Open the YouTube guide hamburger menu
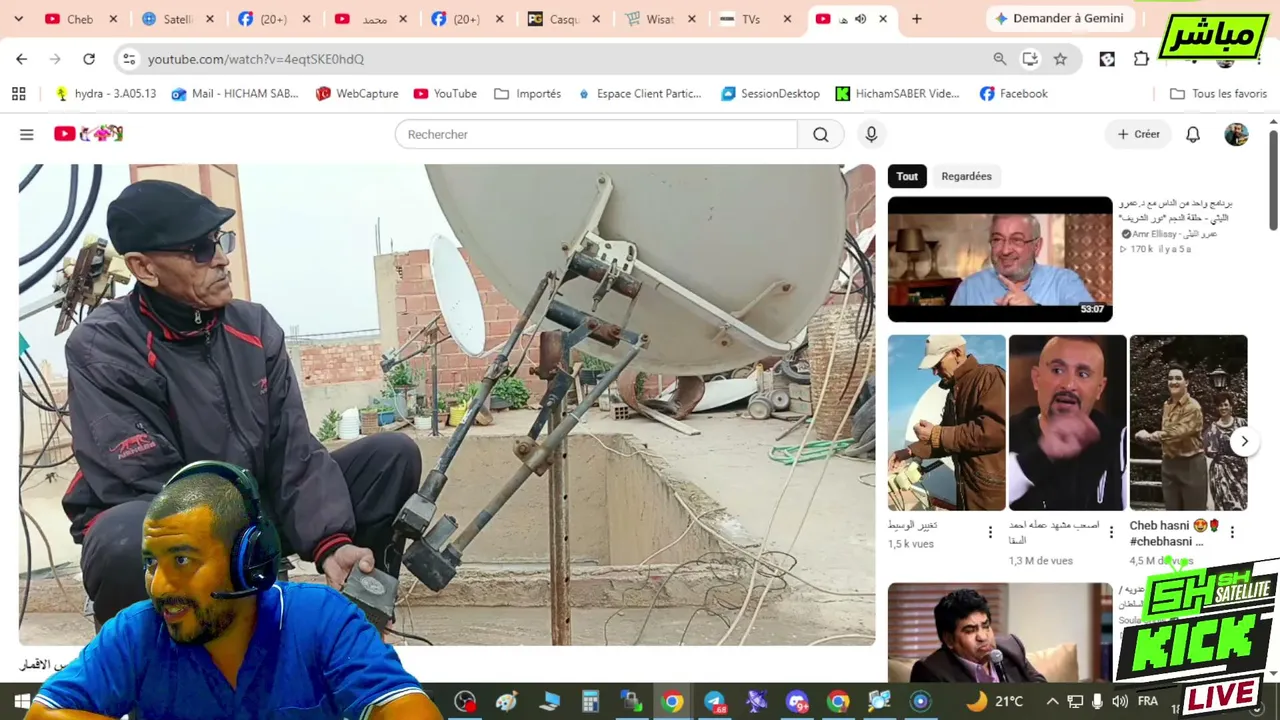The width and height of the screenshot is (1280, 720). click(x=27, y=134)
